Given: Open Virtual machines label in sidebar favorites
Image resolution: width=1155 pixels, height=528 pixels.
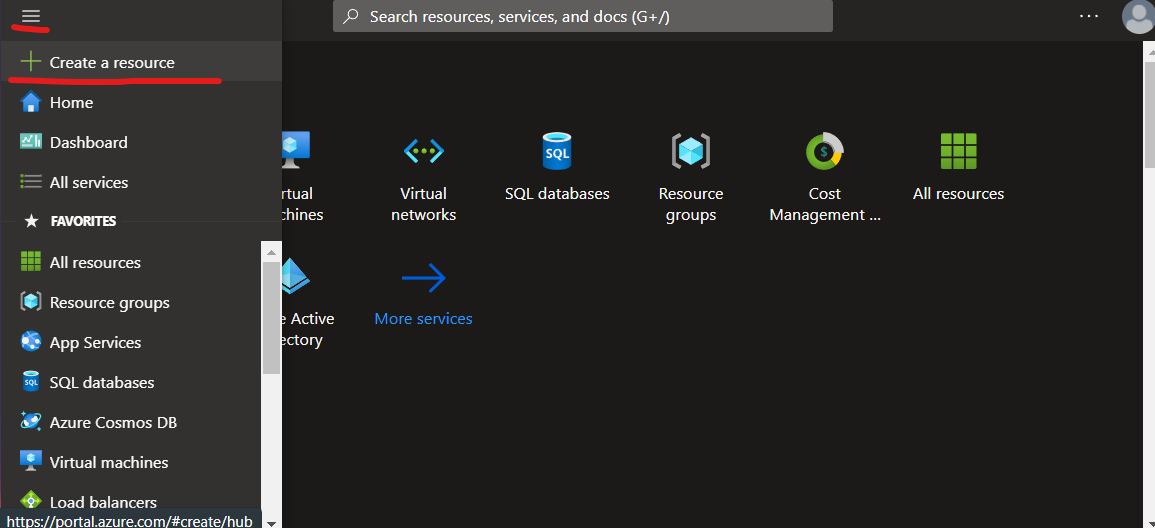Looking at the screenshot, I should tap(109, 462).
